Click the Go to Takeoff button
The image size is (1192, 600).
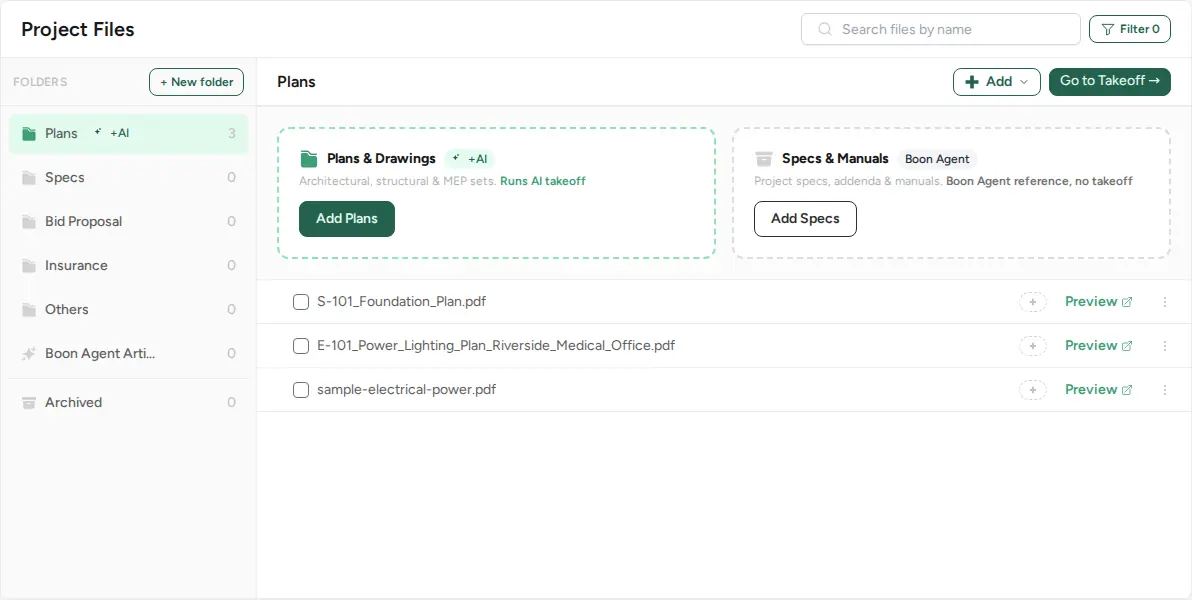1110,81
